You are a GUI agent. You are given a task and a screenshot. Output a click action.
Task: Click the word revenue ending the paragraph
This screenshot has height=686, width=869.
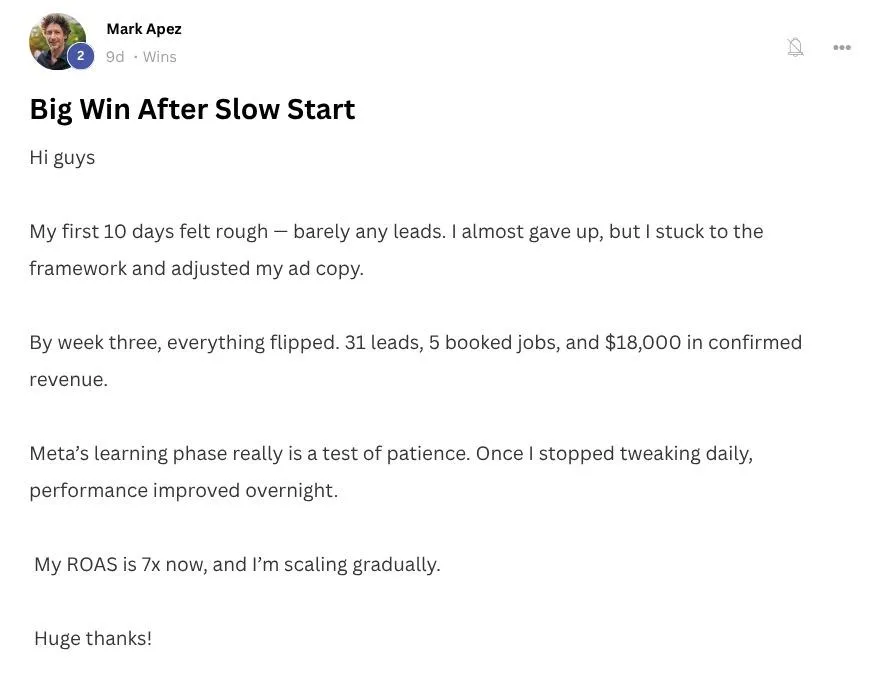68,380
